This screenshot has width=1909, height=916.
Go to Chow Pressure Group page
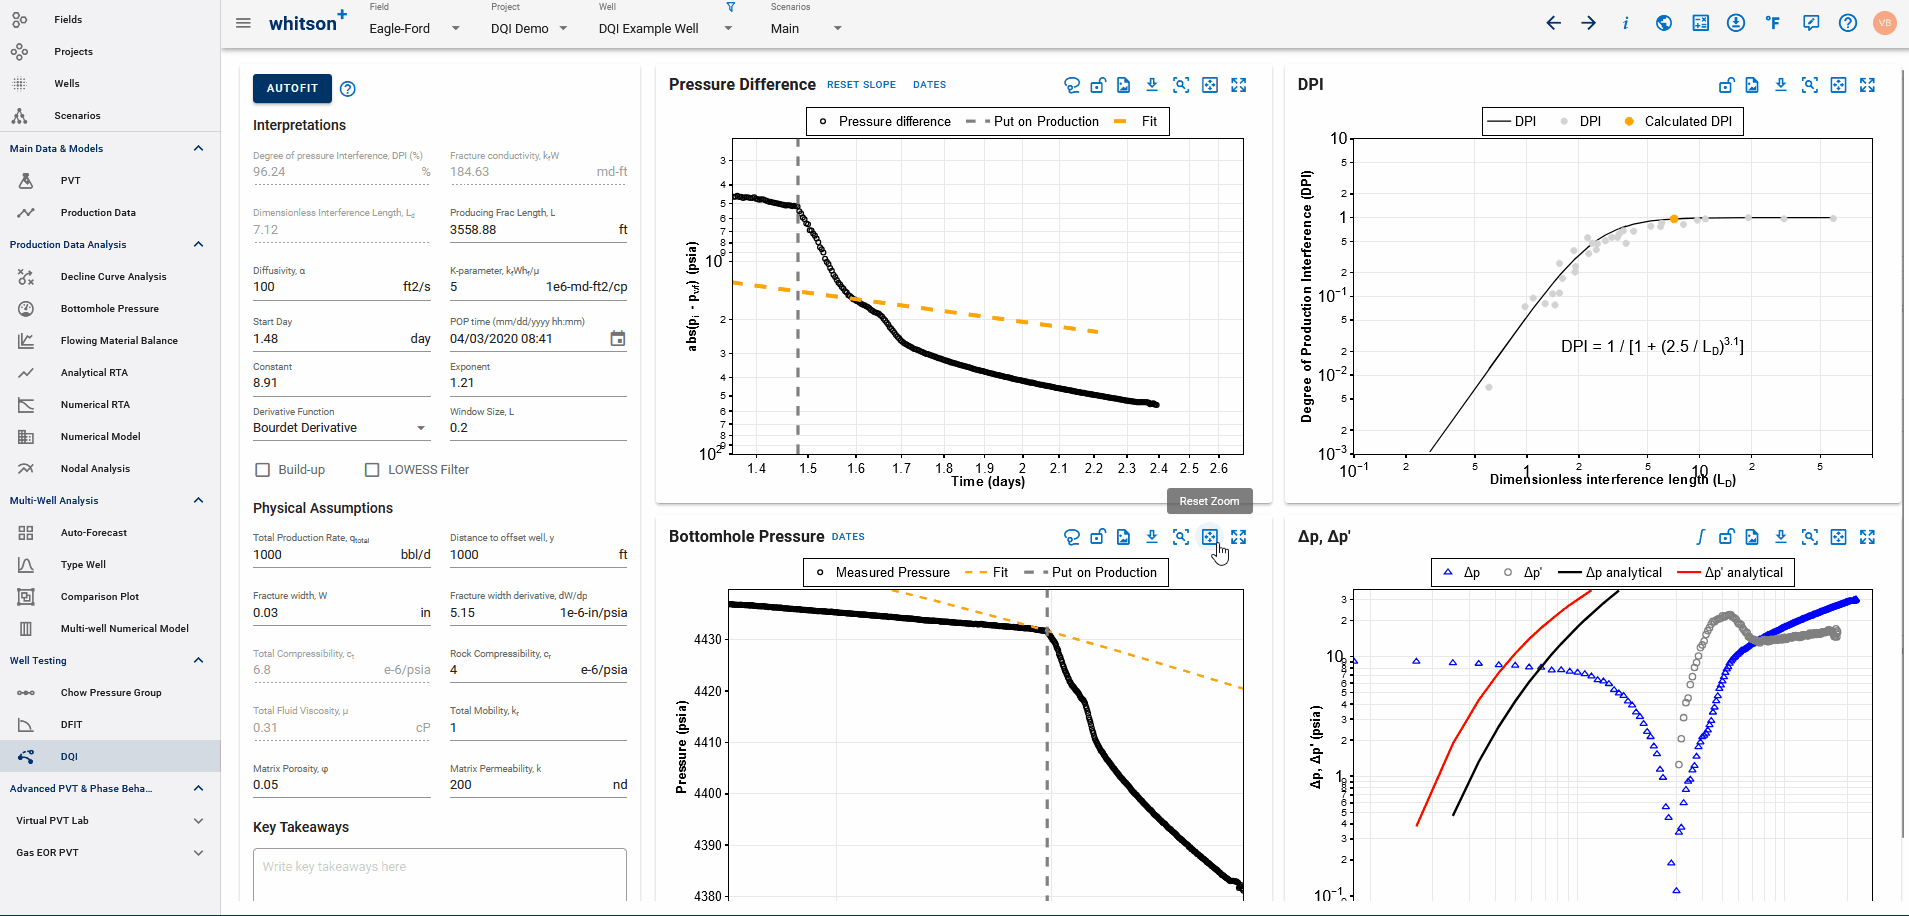[110, 693]
